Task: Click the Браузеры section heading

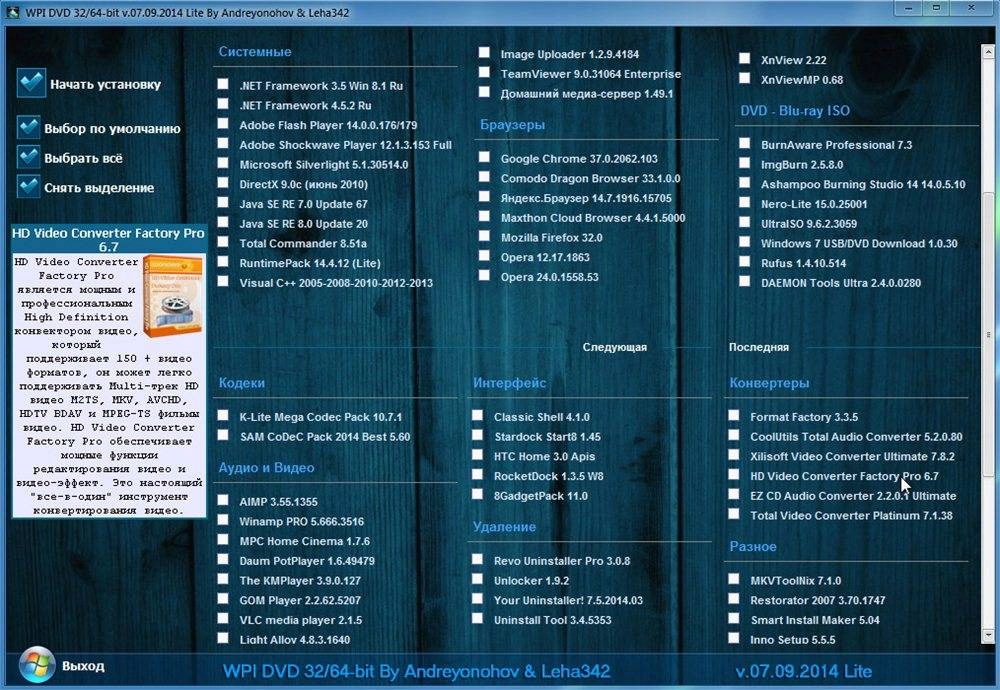Action: tap(512, 124)
